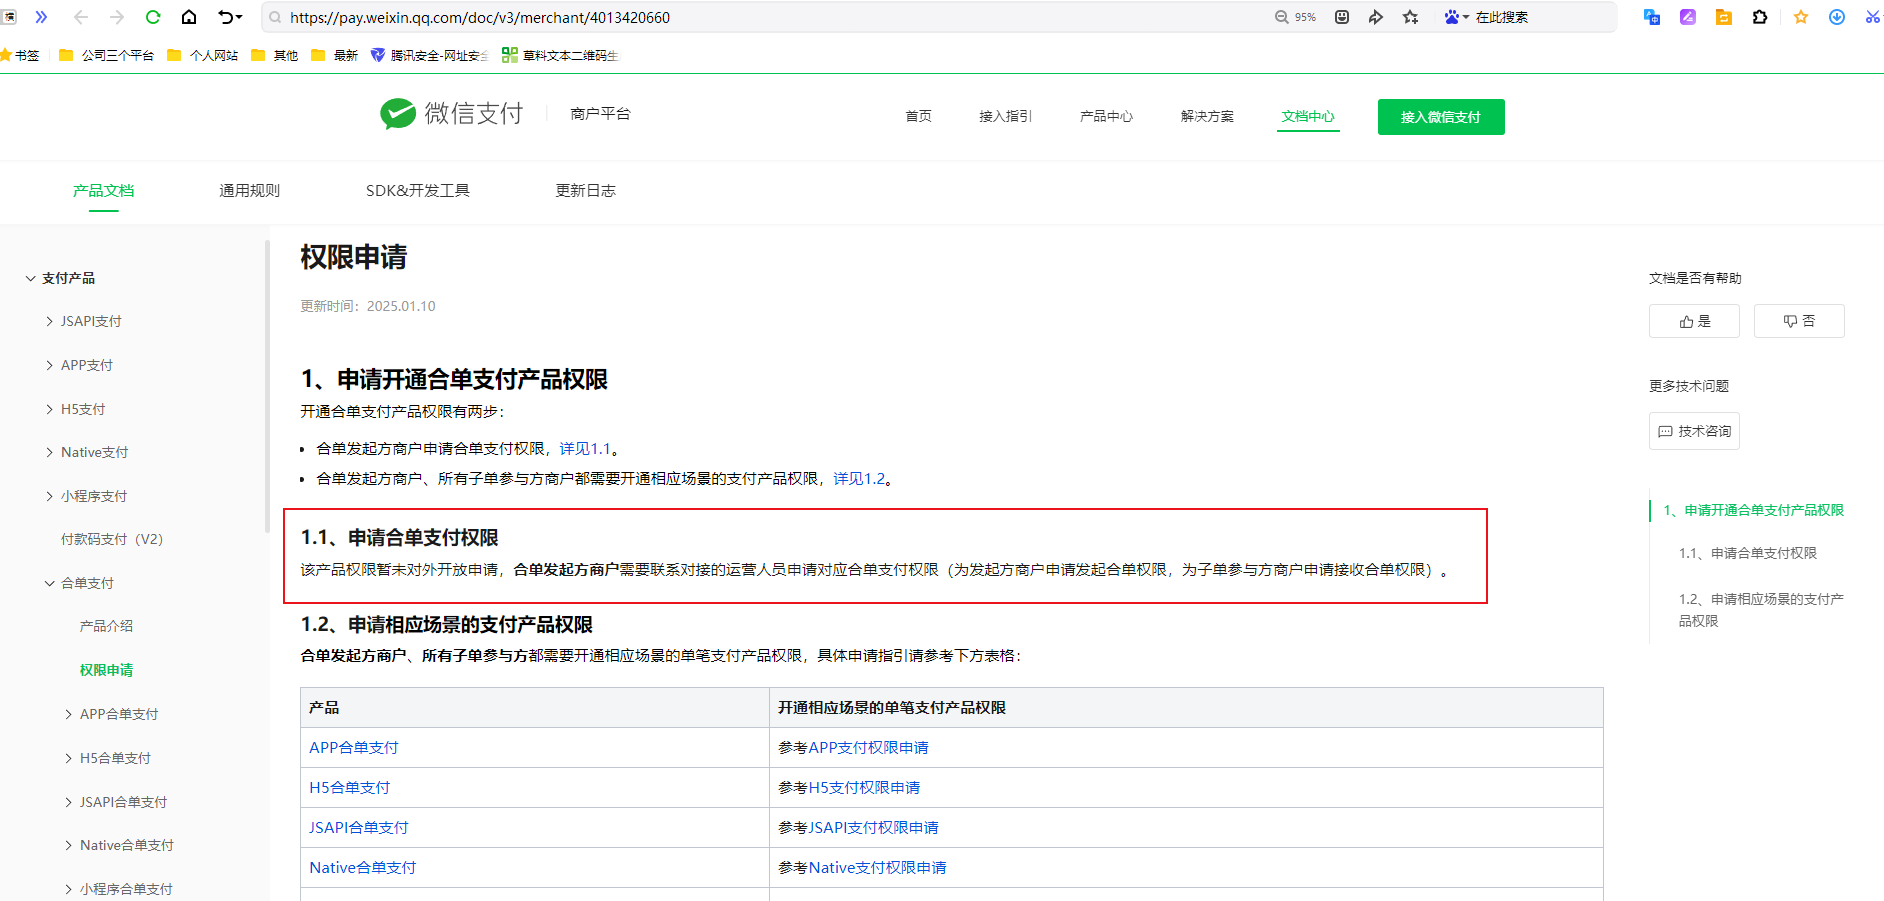
Task: Open the puzzle-piece extensions icon
Action: (x=1760, y=17)
